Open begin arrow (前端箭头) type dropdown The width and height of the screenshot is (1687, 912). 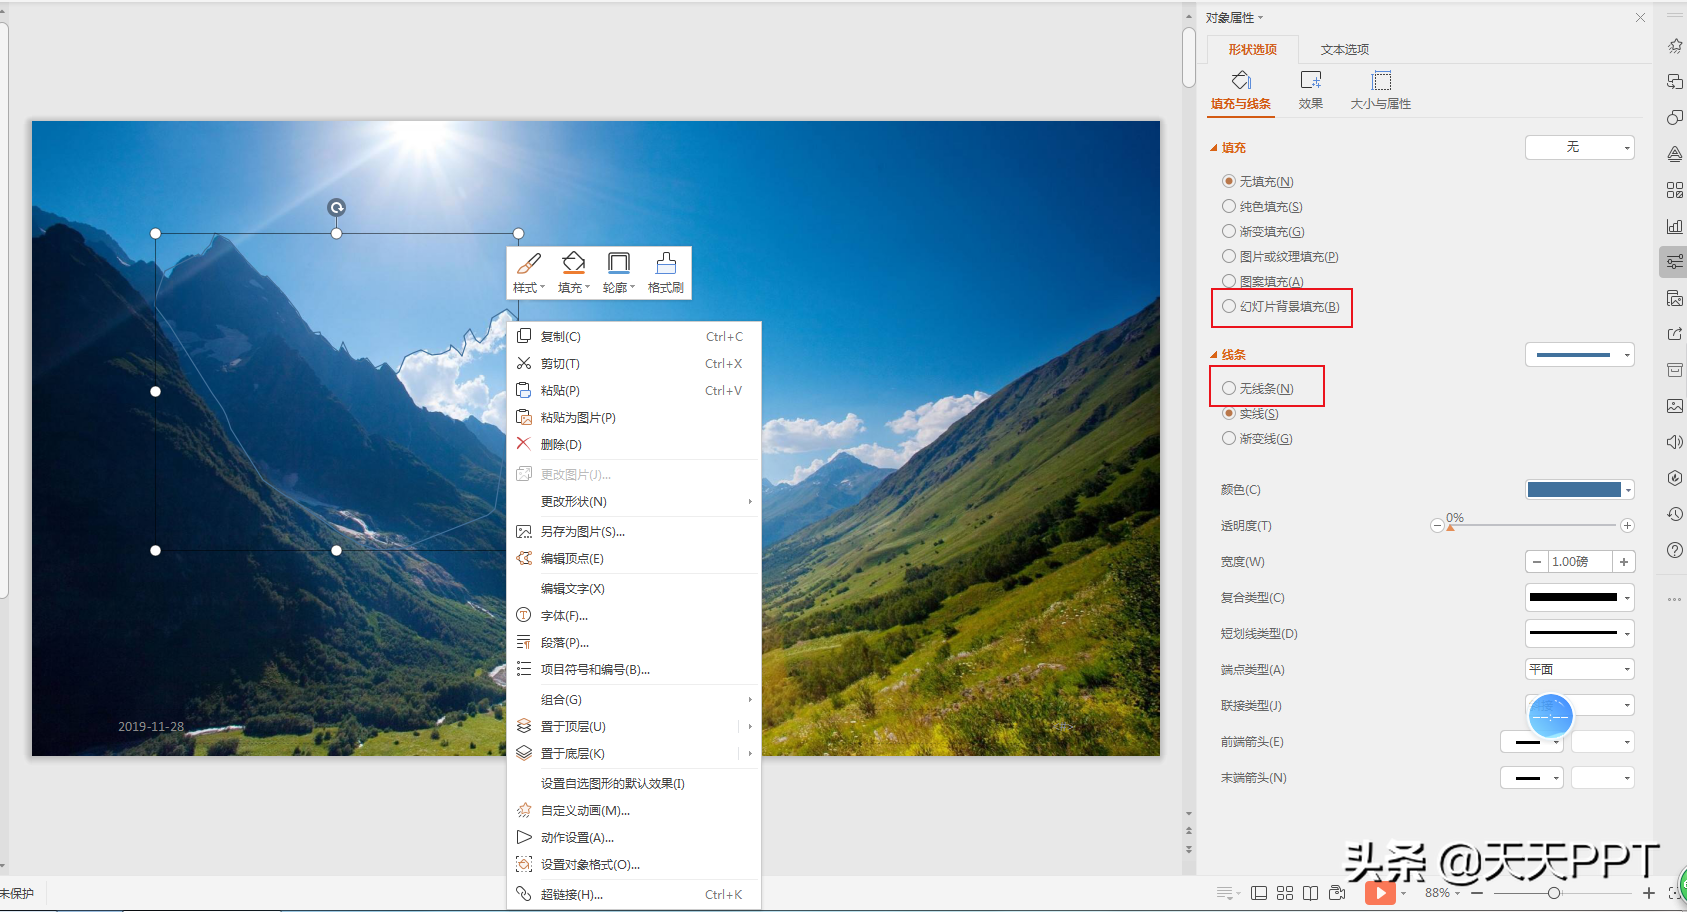tap(1532, 742)
